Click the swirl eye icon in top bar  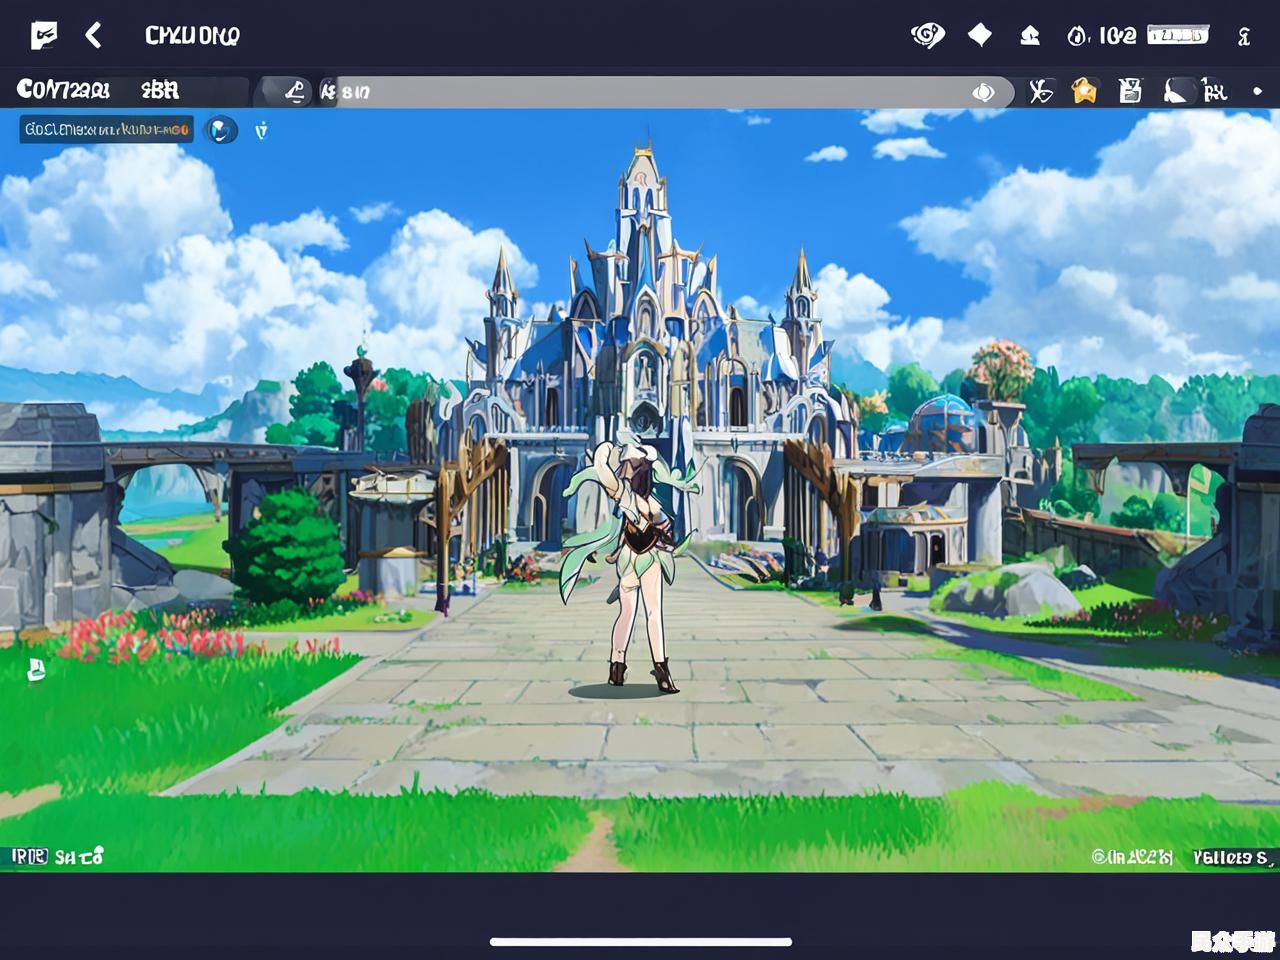[927, 36]
